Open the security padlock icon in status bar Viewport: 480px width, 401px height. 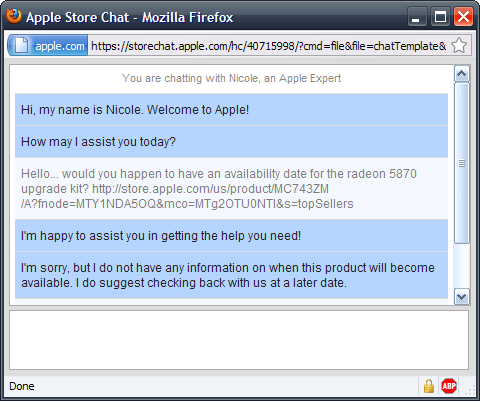click(x=429, y=386)
